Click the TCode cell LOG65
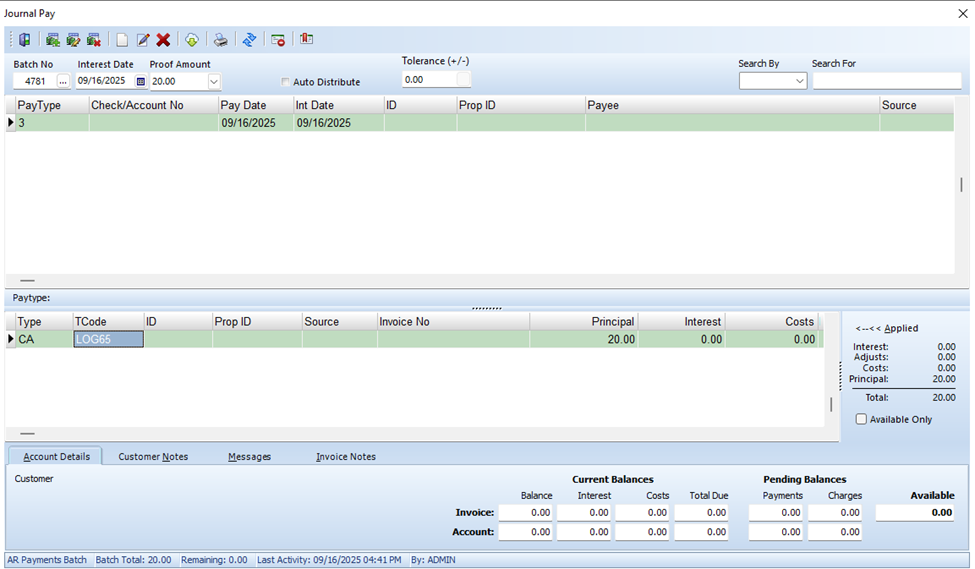The width and height of the screenshot is (975, 569). point(108,339)
